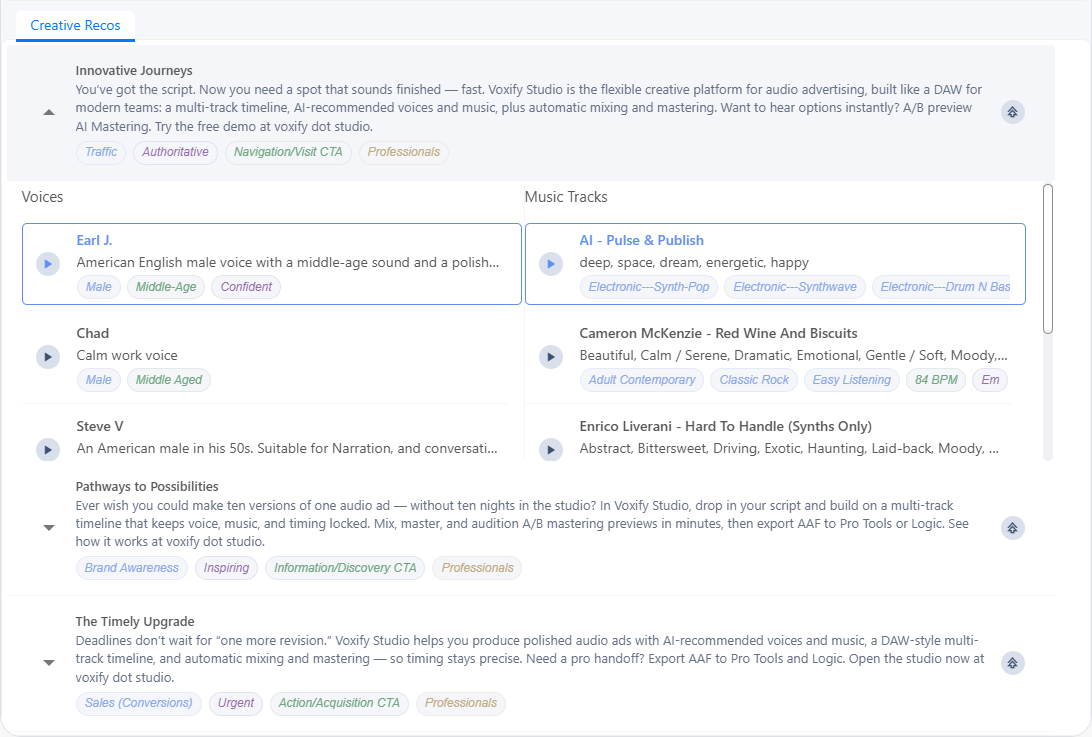Click the Calm work voice description
The height and width of the screenshot is (737, 1092).
point(127,355)
